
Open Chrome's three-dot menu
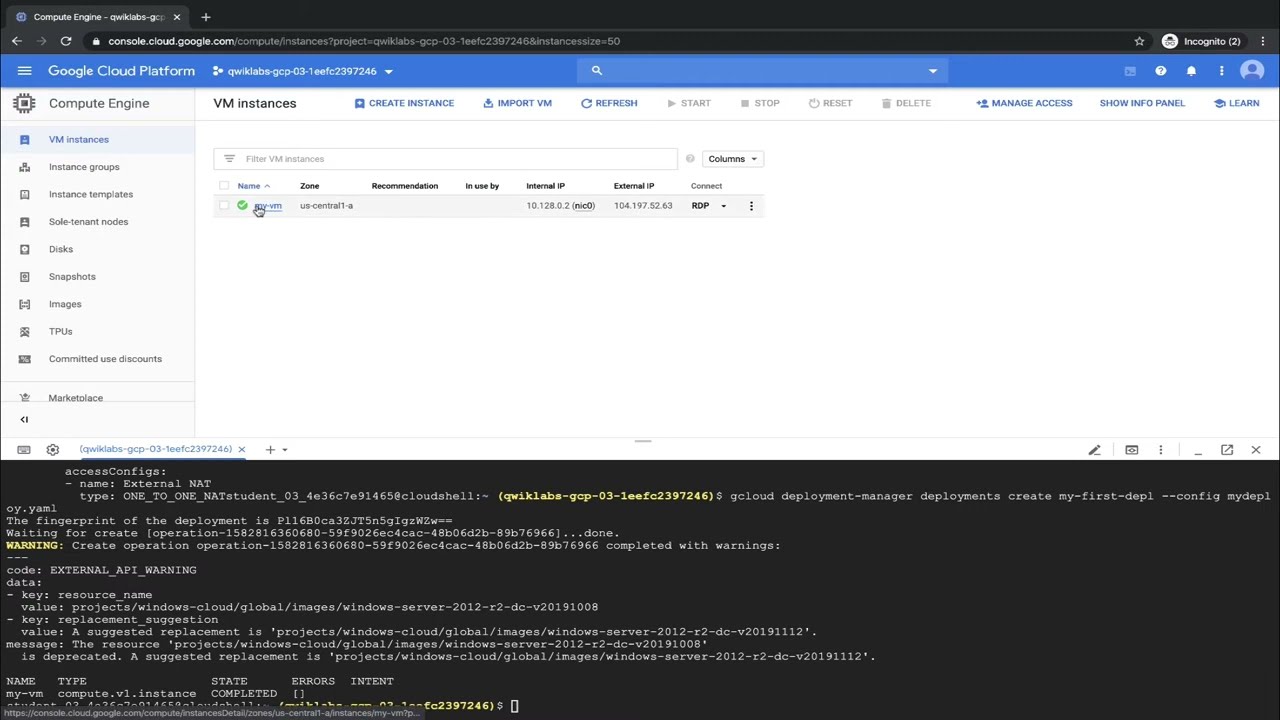(1263, 41)
